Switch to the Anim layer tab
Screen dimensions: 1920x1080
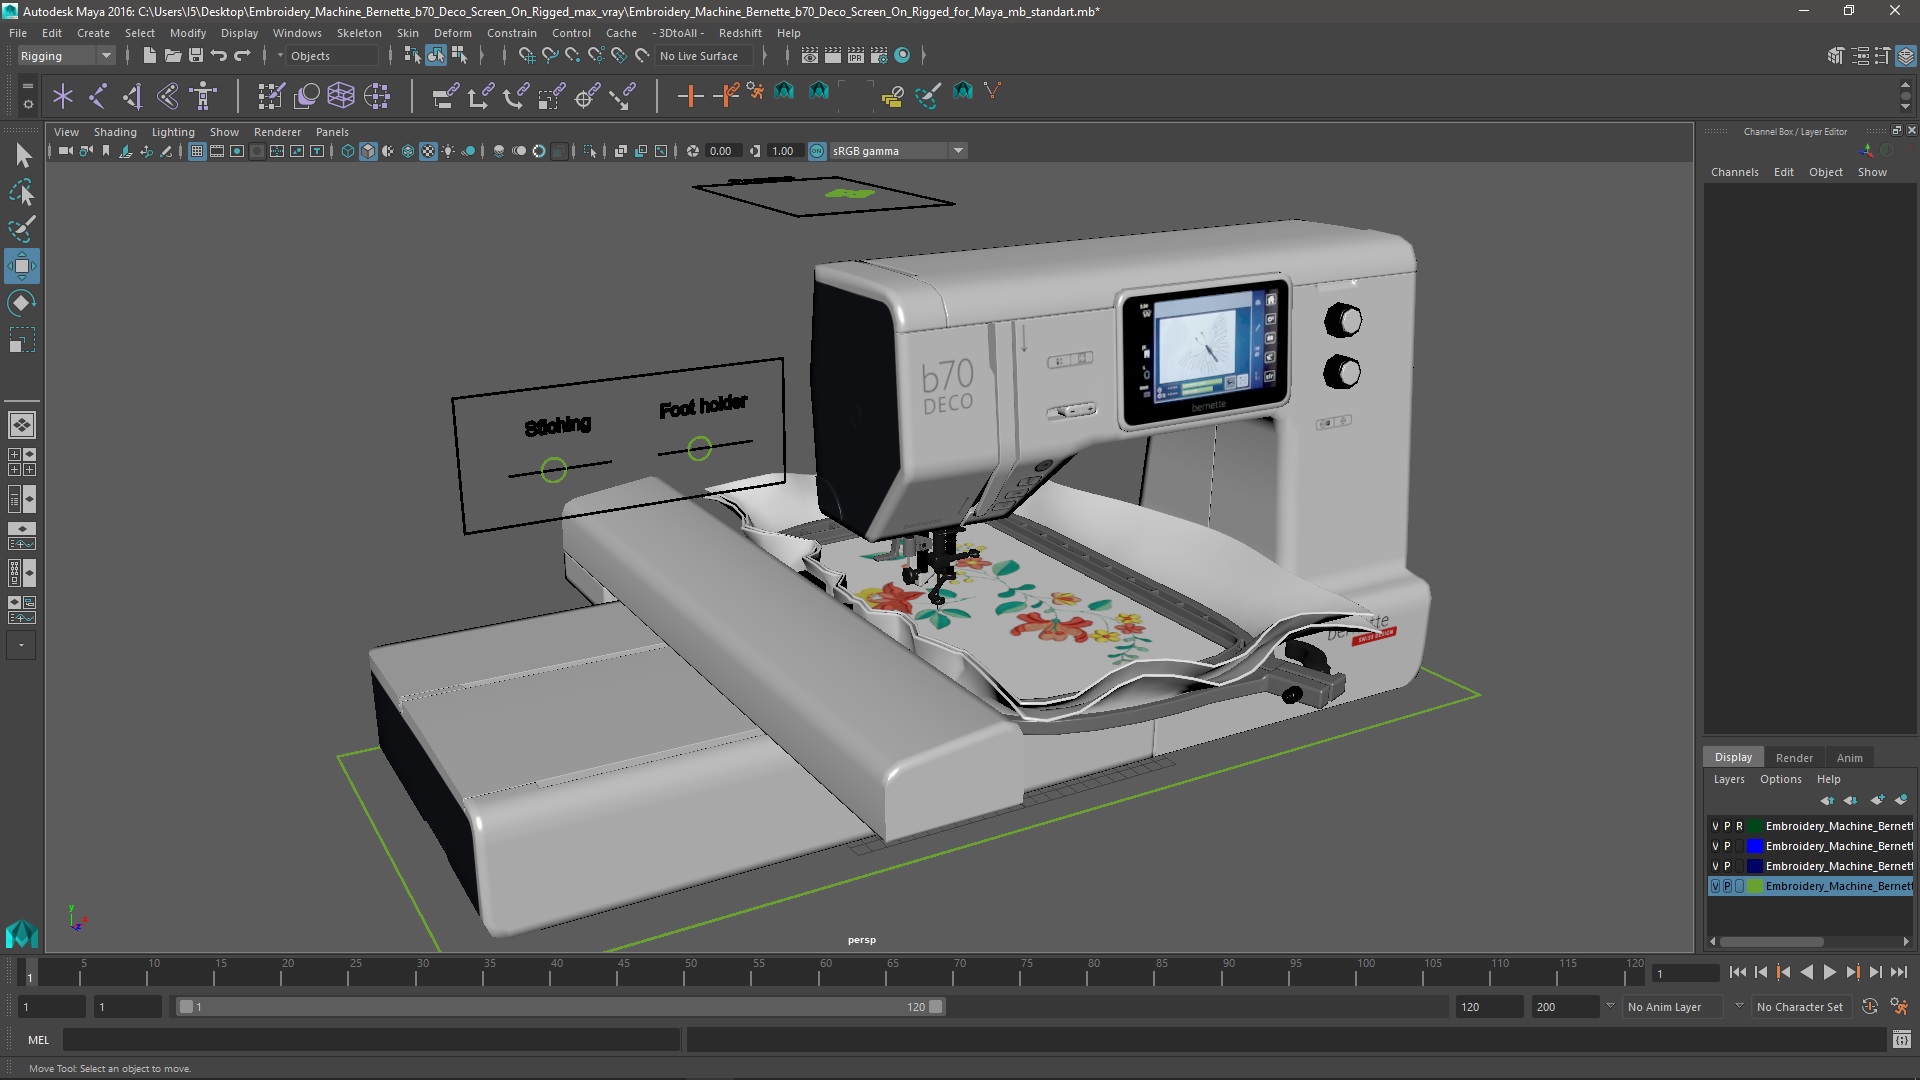[x=1849, y=758]
